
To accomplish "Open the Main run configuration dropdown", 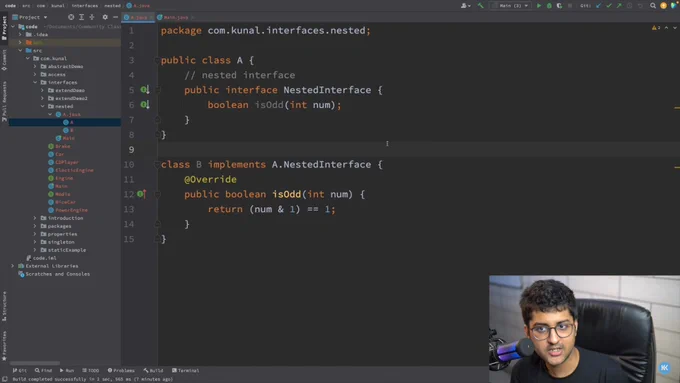I will click(x=511, y=6).
